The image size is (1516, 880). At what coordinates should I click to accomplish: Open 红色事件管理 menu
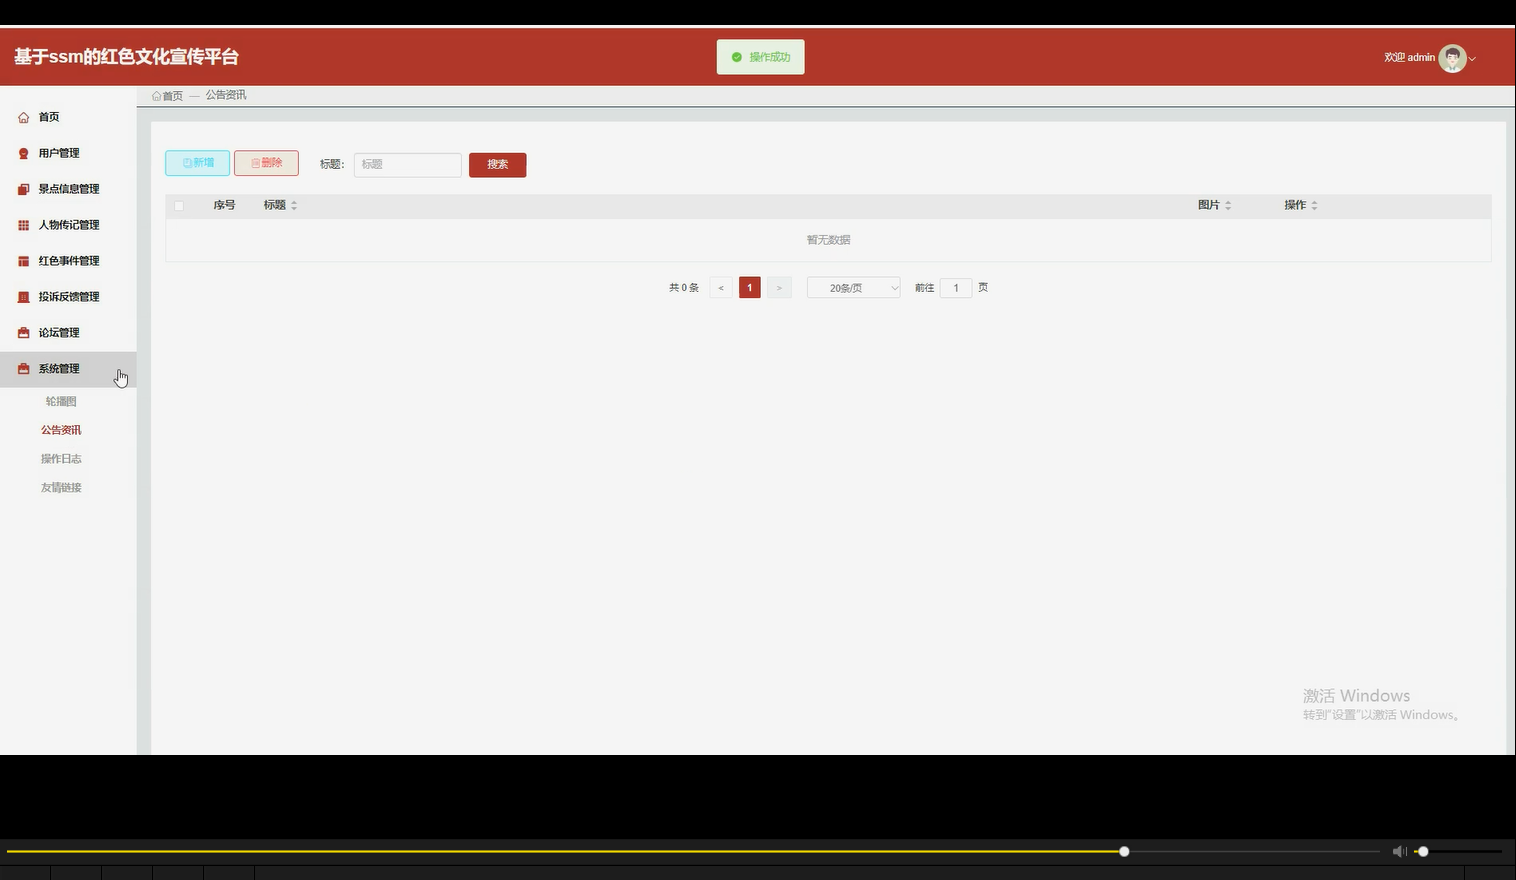tap(68, 261)
